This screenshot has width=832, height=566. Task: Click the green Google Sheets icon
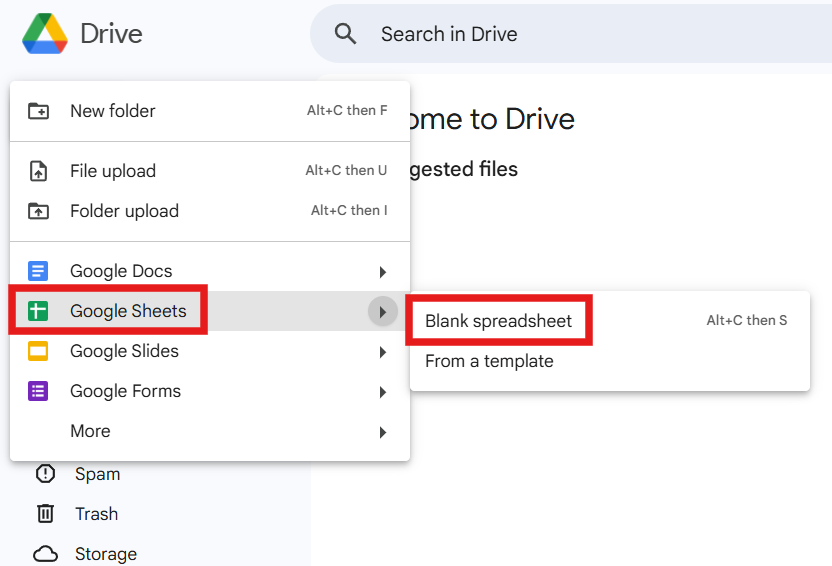(38, 311)
